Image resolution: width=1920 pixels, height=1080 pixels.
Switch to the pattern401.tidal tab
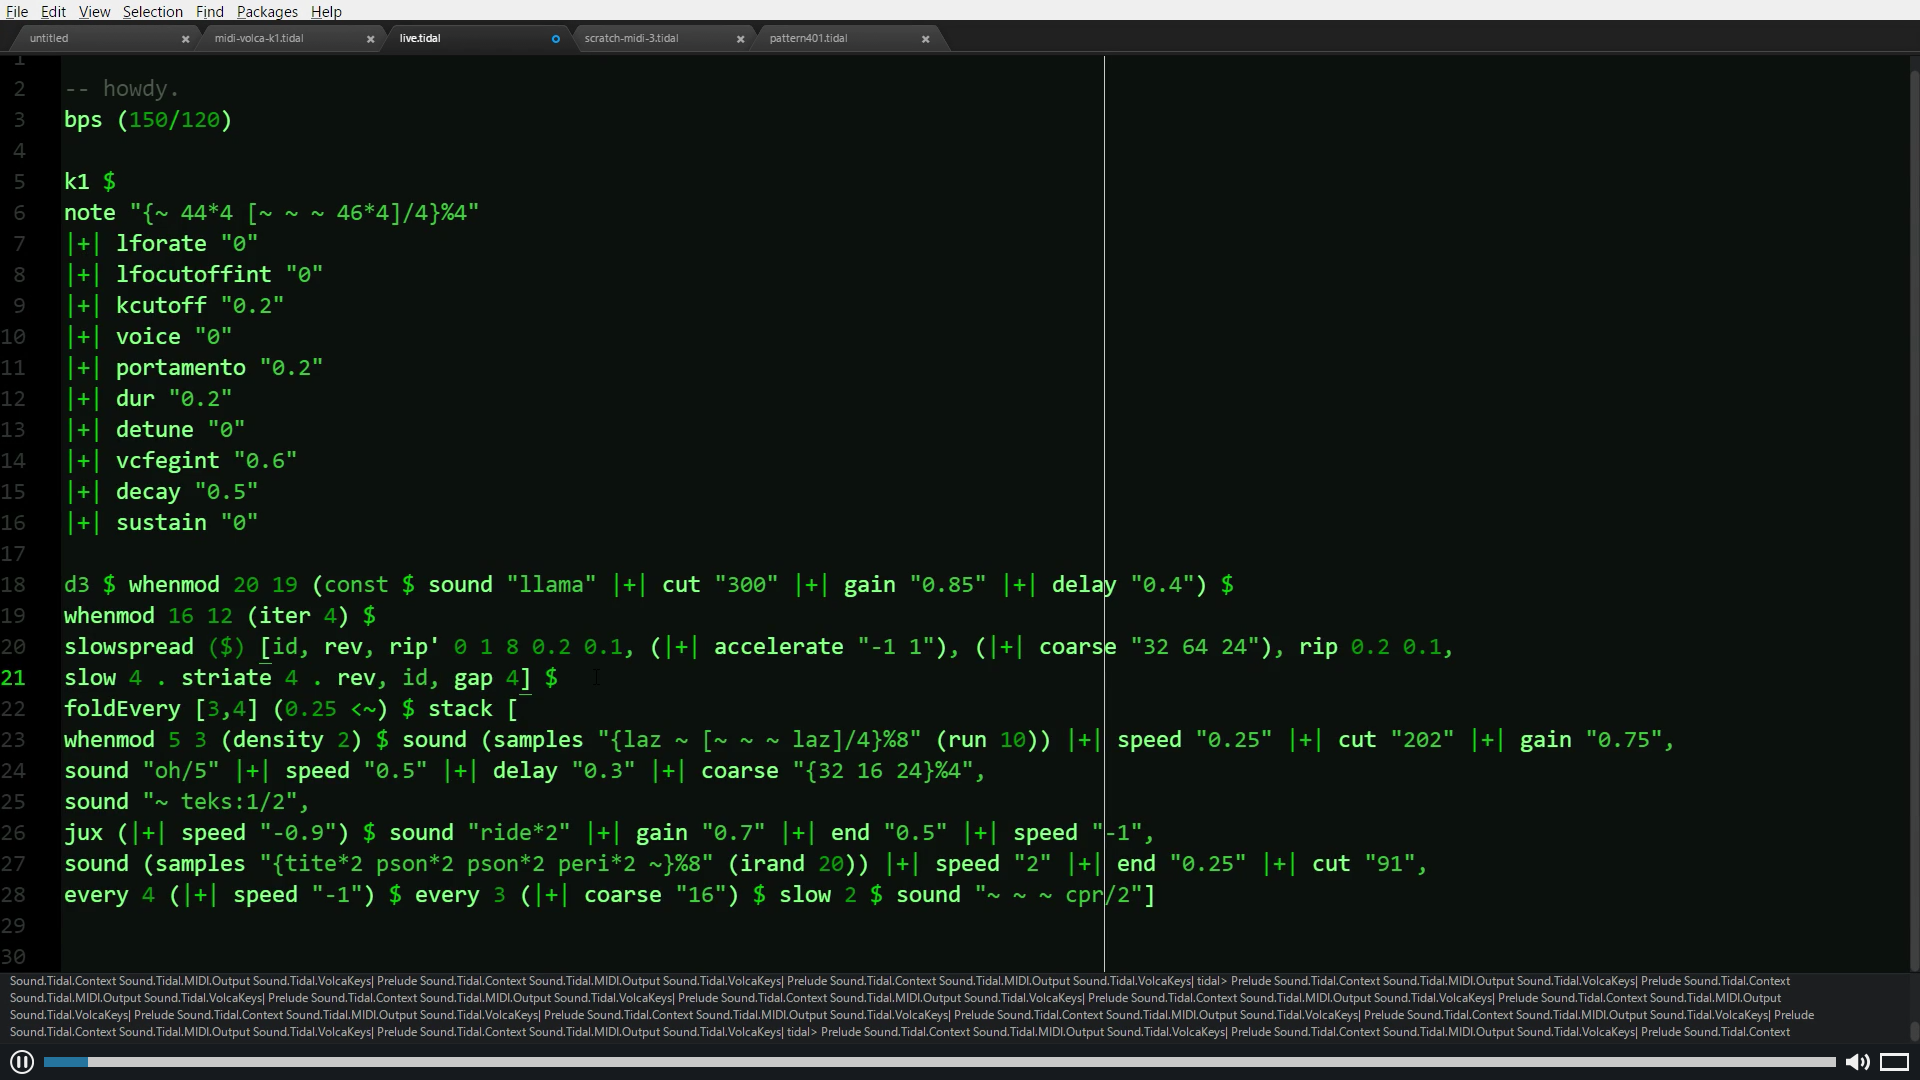808,38
